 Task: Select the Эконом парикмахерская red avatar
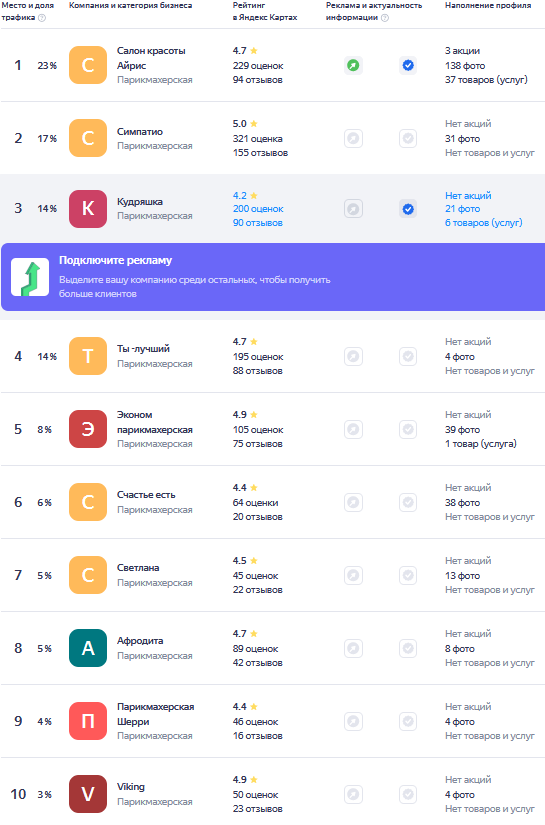(88, 429)
